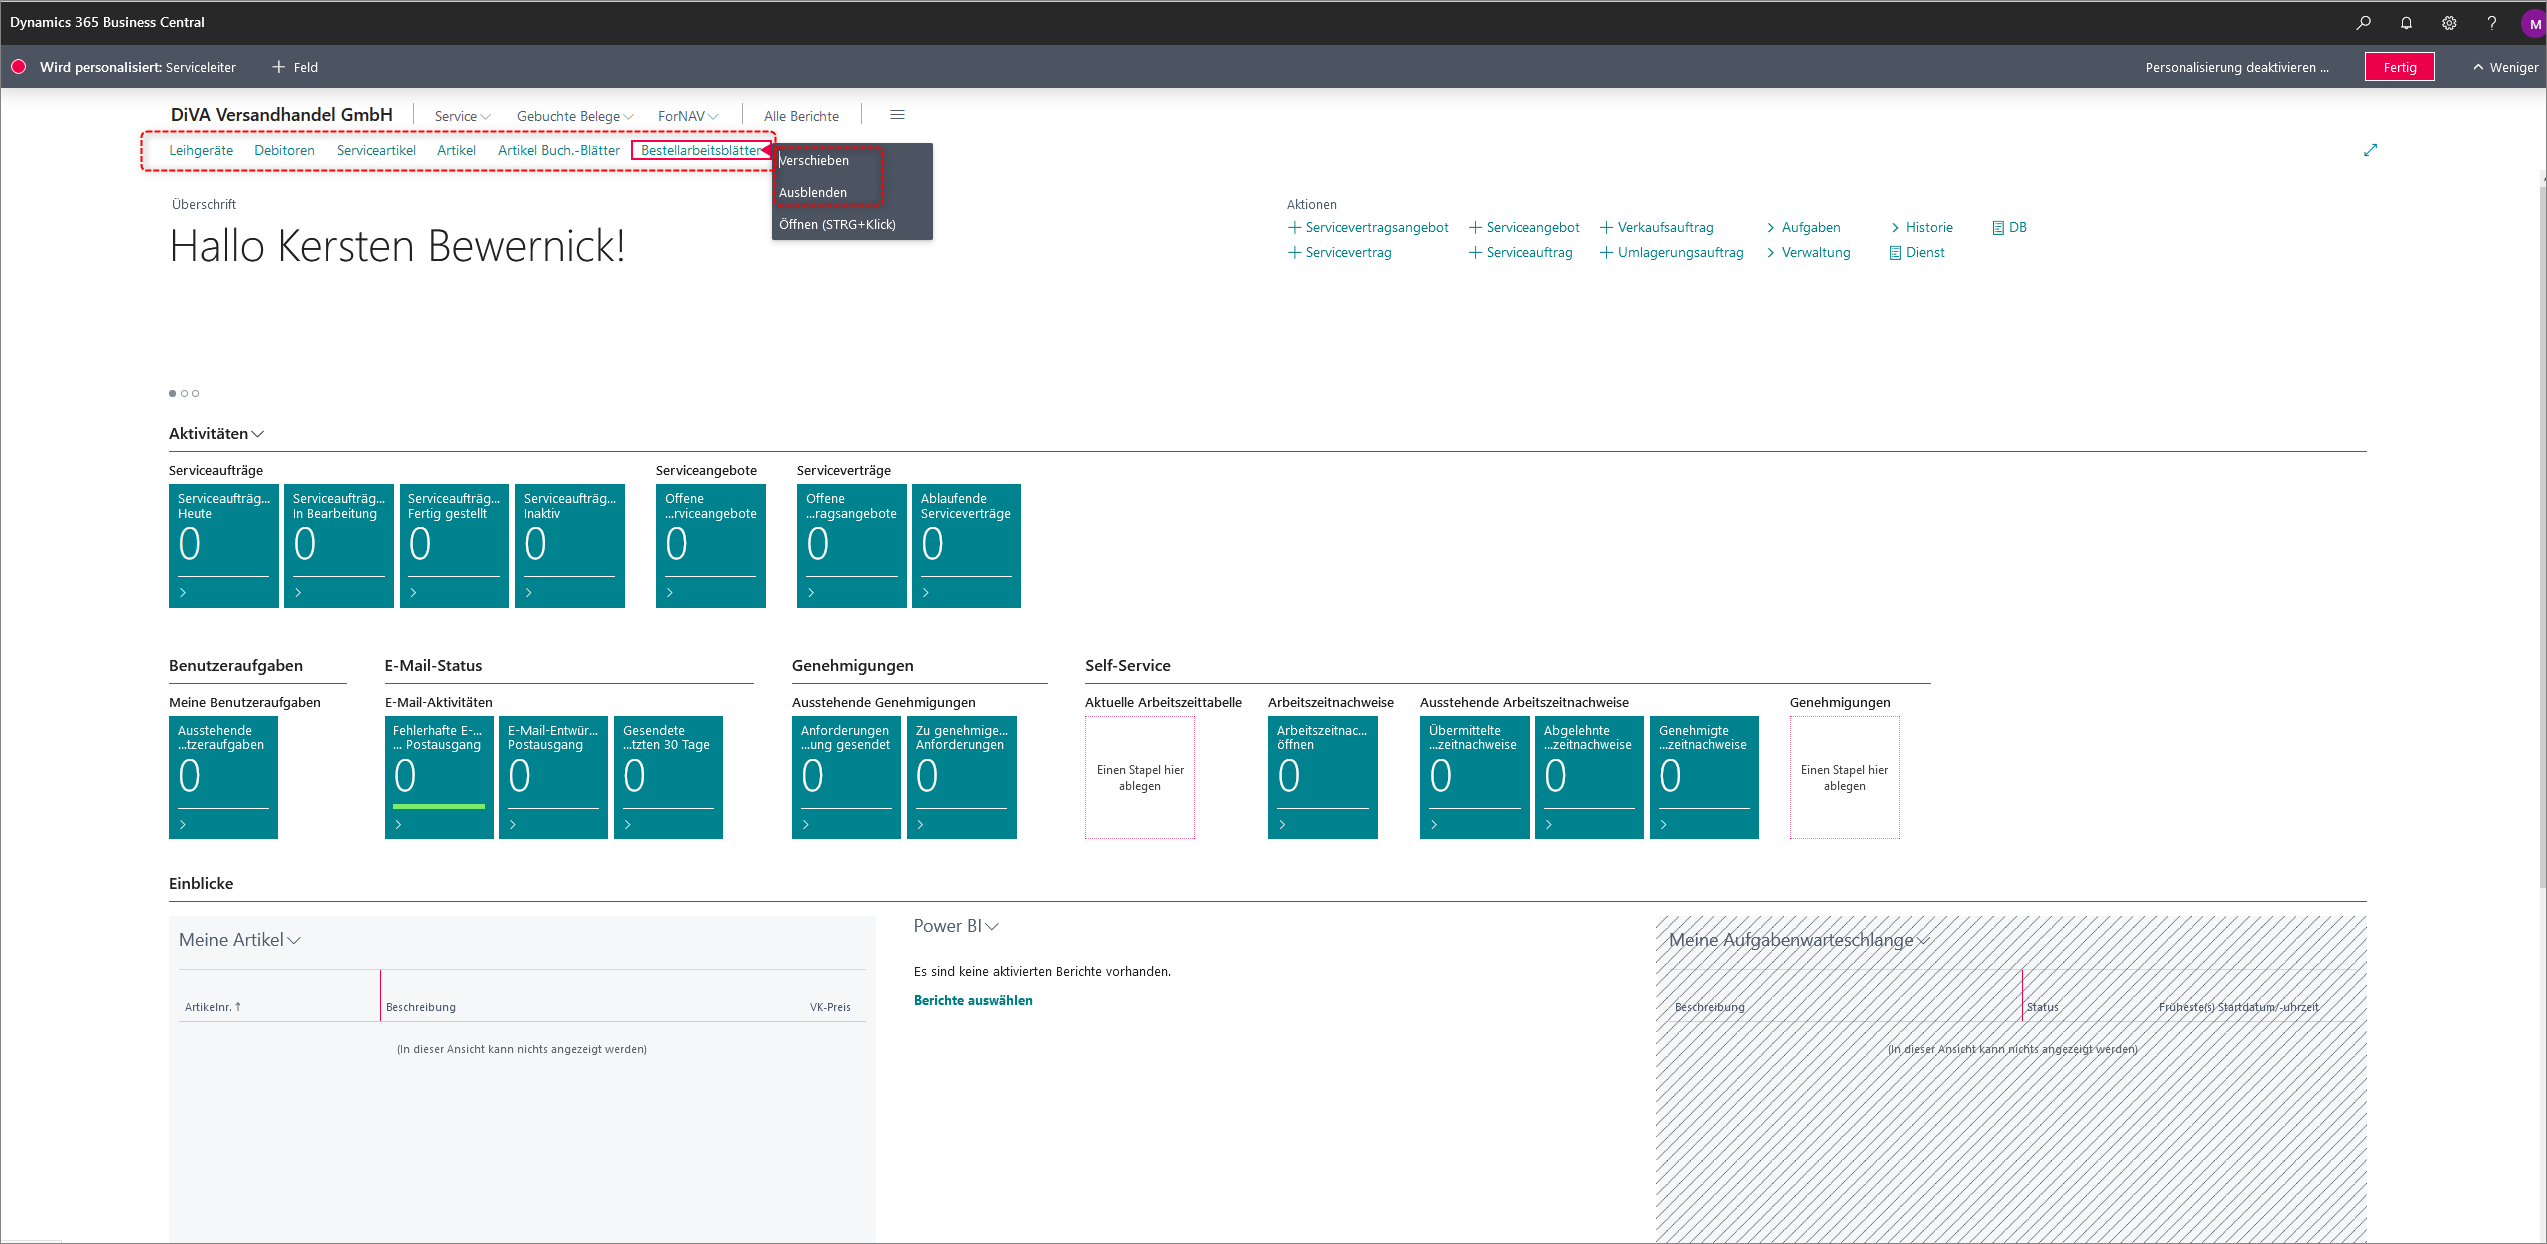This screenshot has width=2547, height=1244.
Task: Open Debitoren navigation item
Action: [284, 150]
